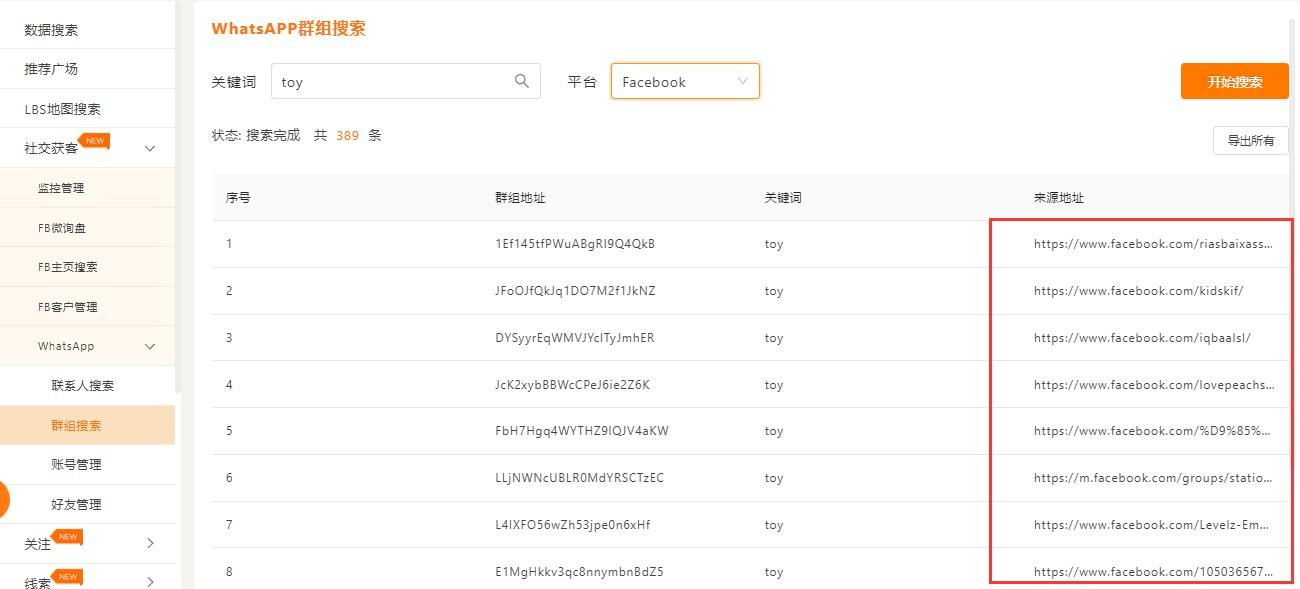The width and height of the screenshot is (1300, 589).
Task: Click the 序号 column header
Action: click(x=238, y=198)
